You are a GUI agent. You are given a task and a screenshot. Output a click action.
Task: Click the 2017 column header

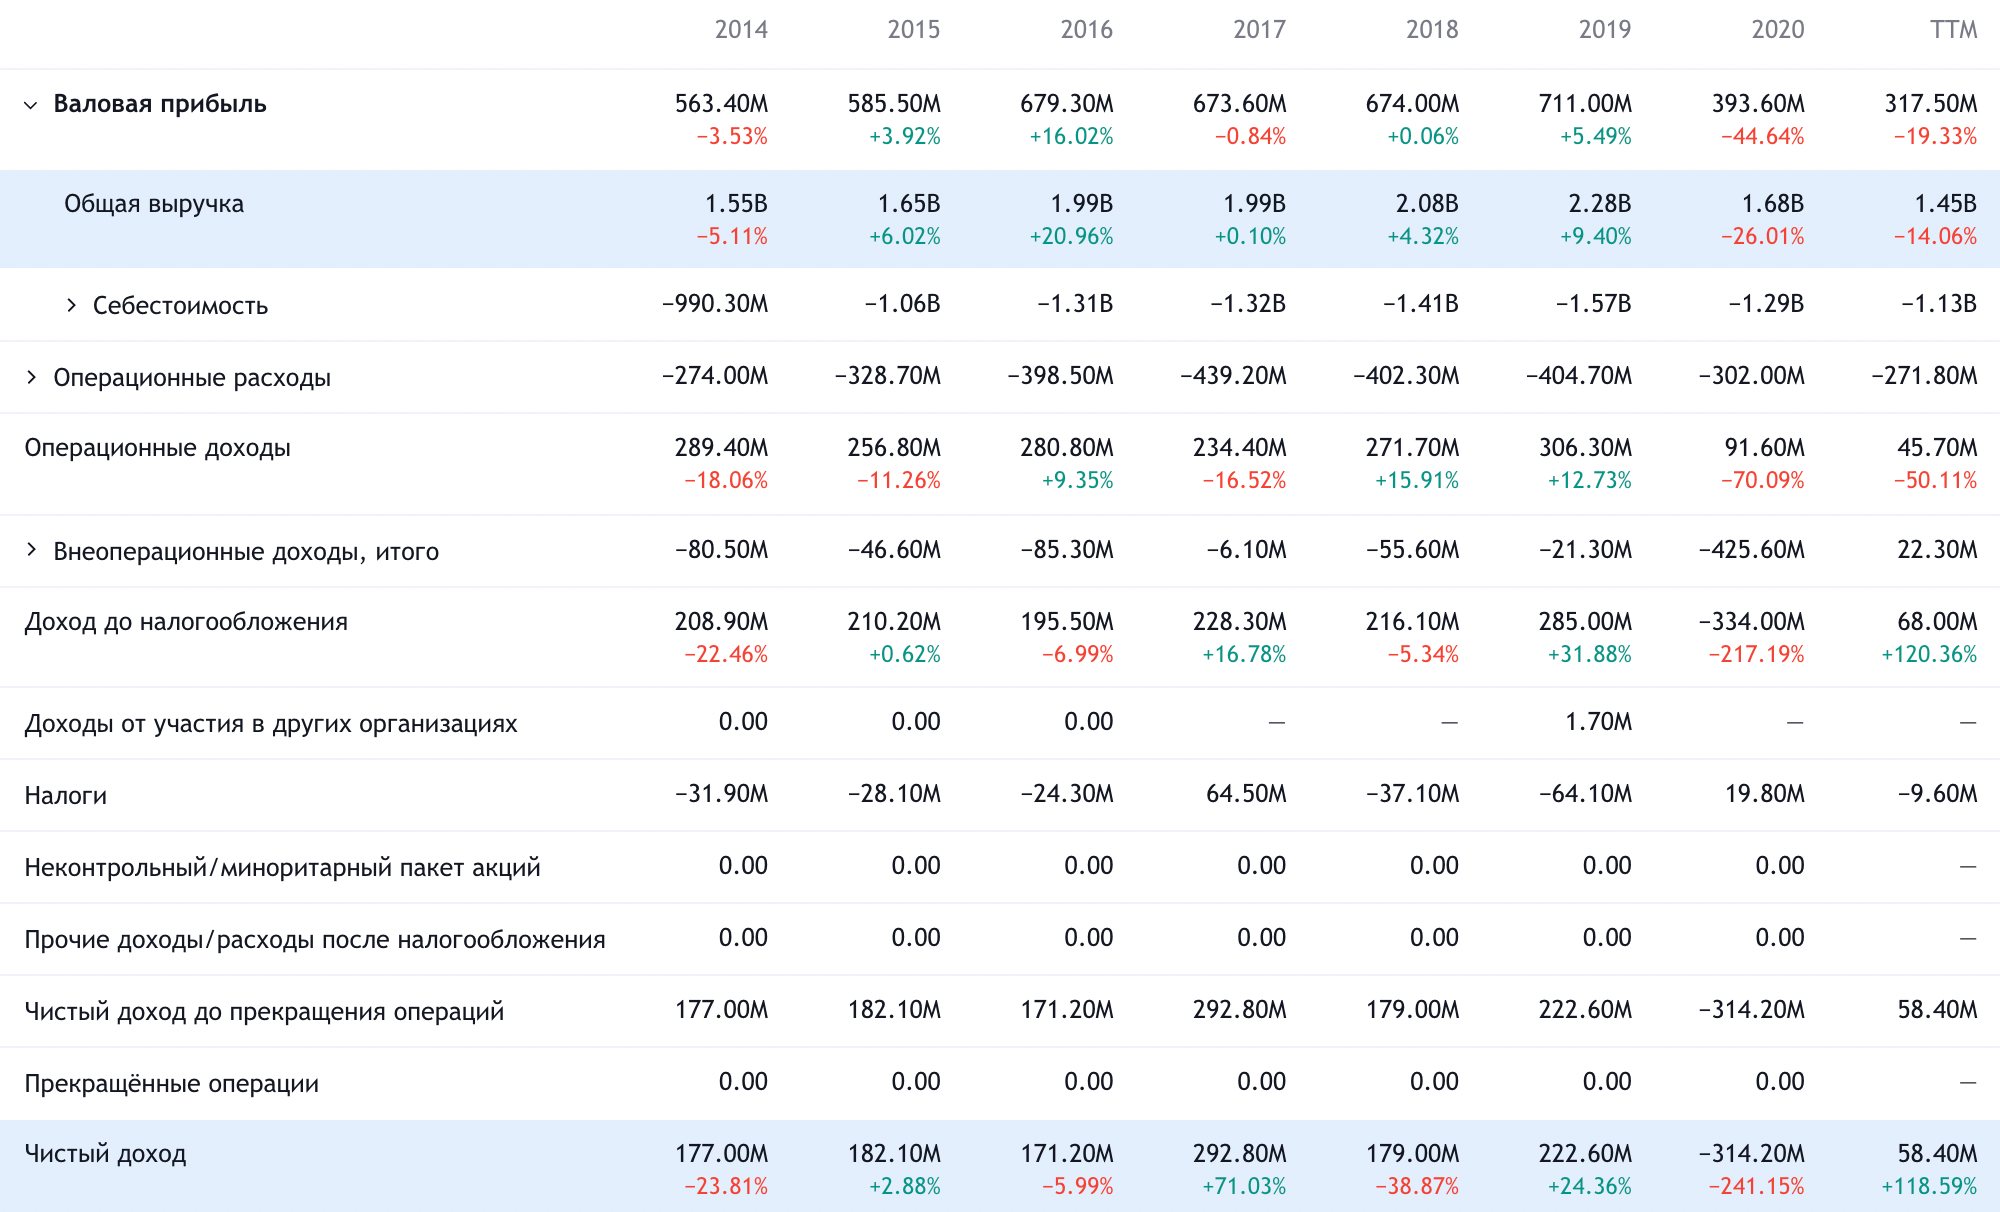pyautogui.click(x=1260, y=30)
